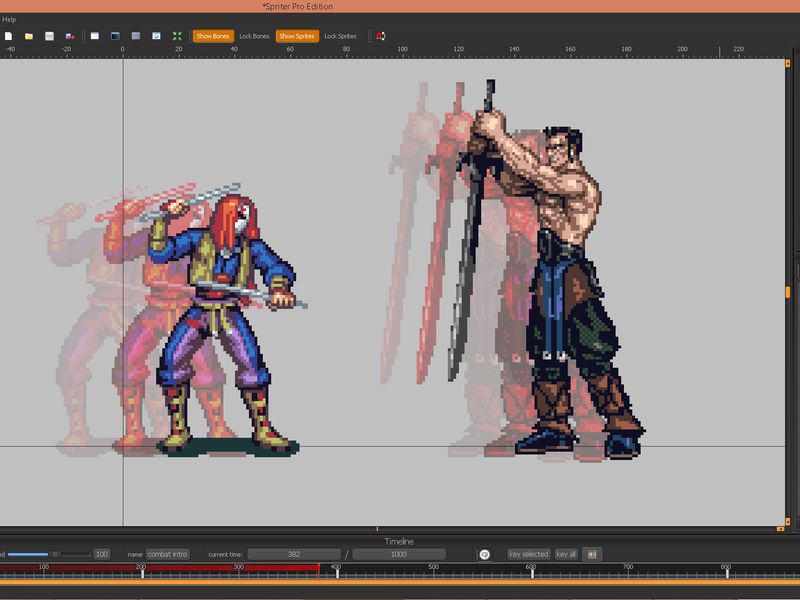Image resolution: width=800 pixels, height=600 pixels.
Task: Click the green expand-arrows fit view icon
Action: click(177, 36)
